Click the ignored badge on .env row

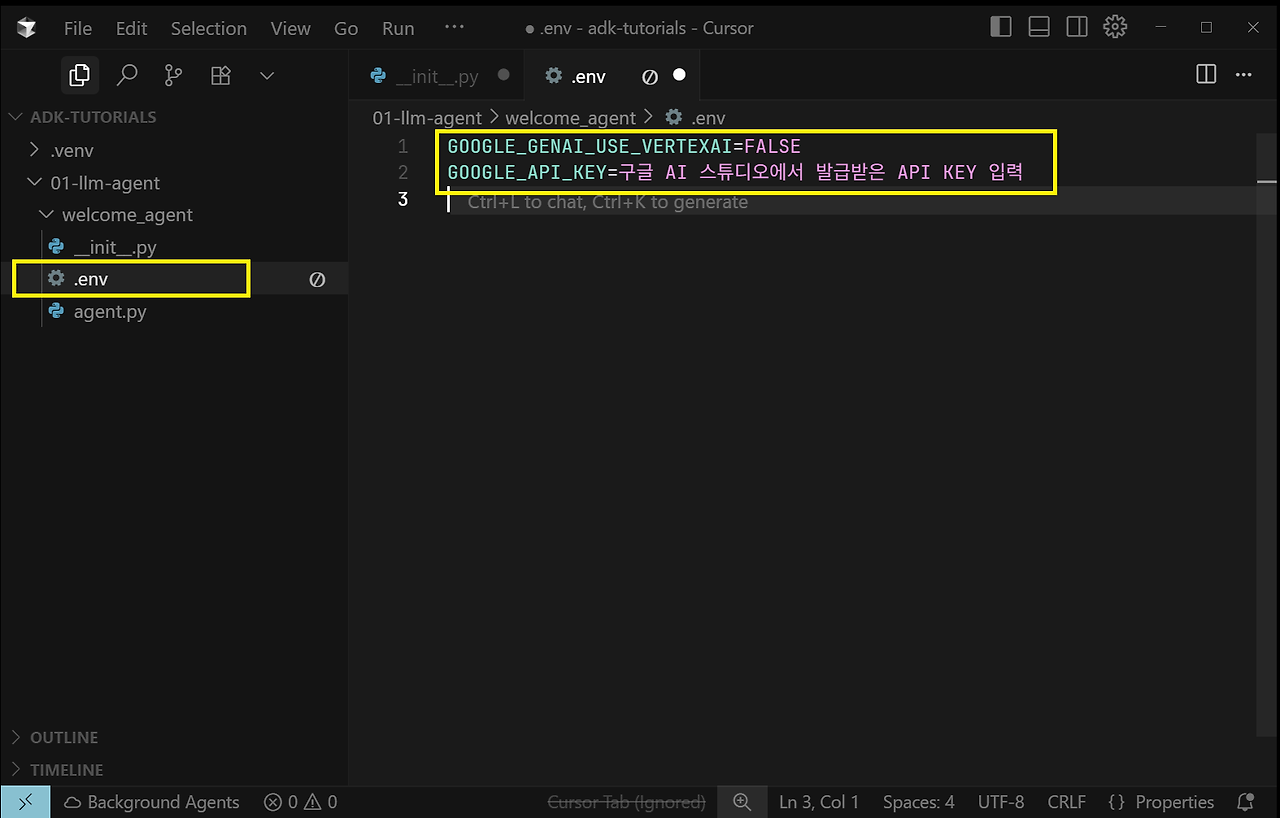click(x=317, y=280)
